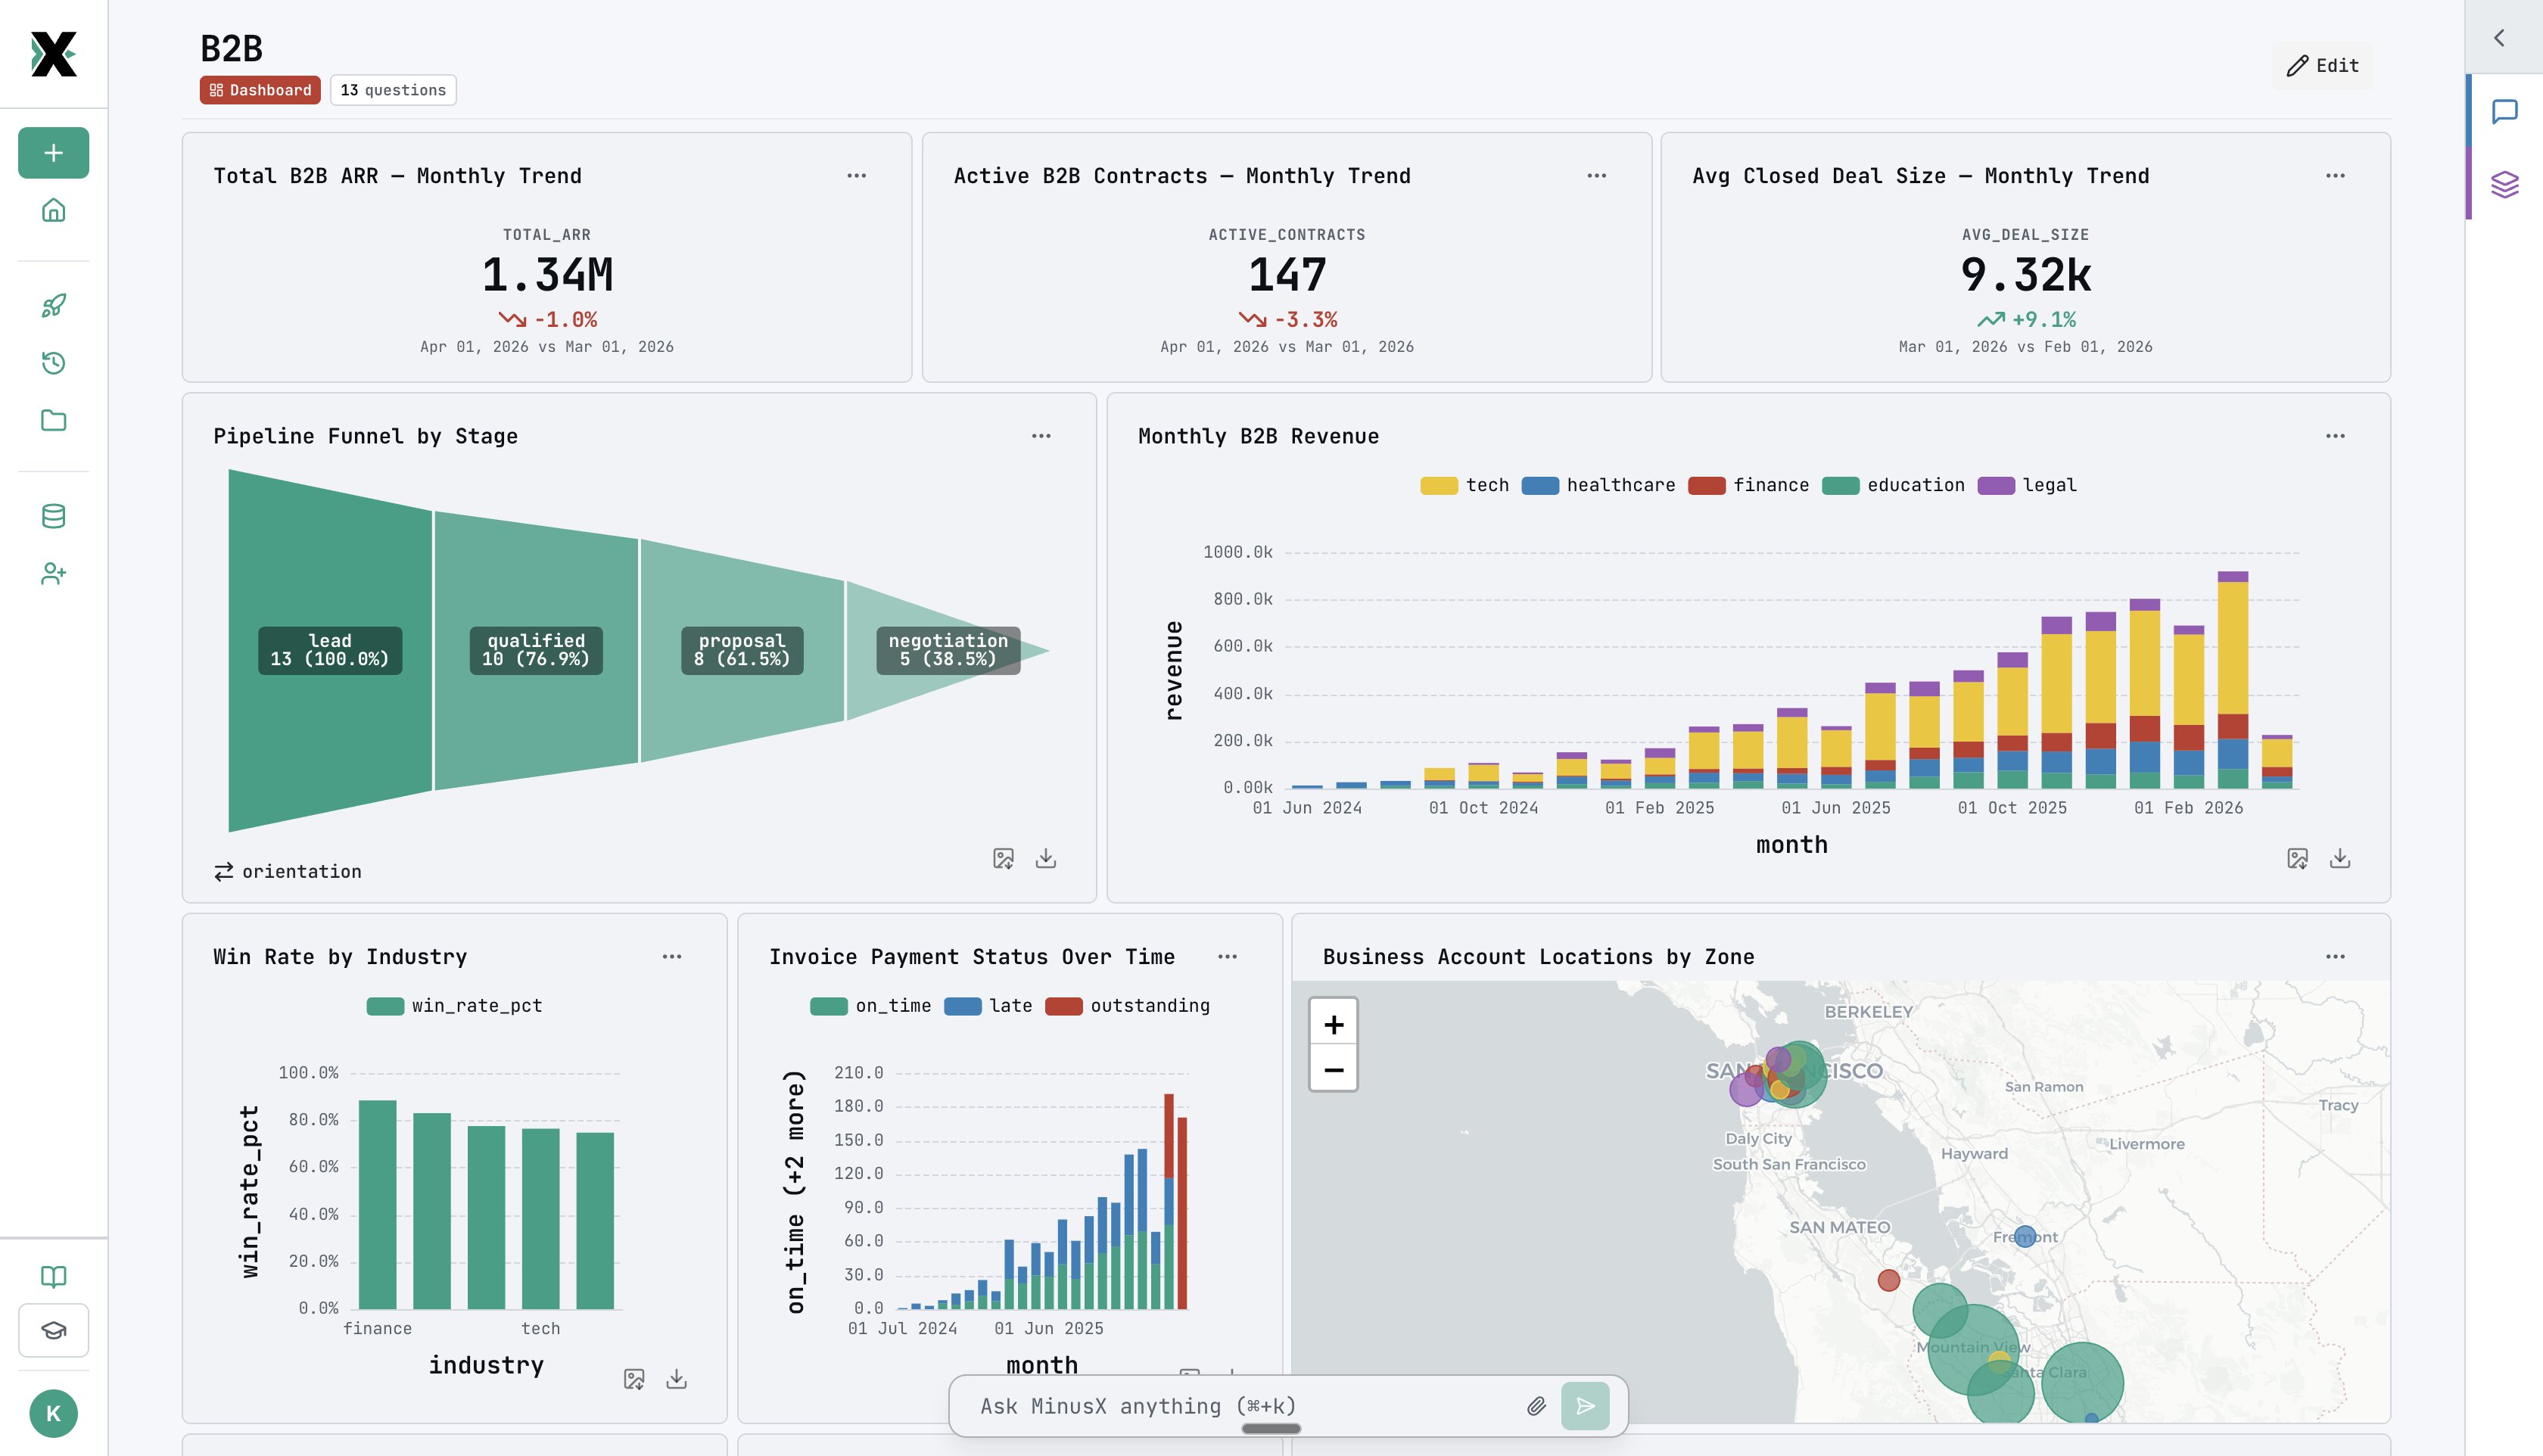Select the Dashboard tag

point(260,90)
